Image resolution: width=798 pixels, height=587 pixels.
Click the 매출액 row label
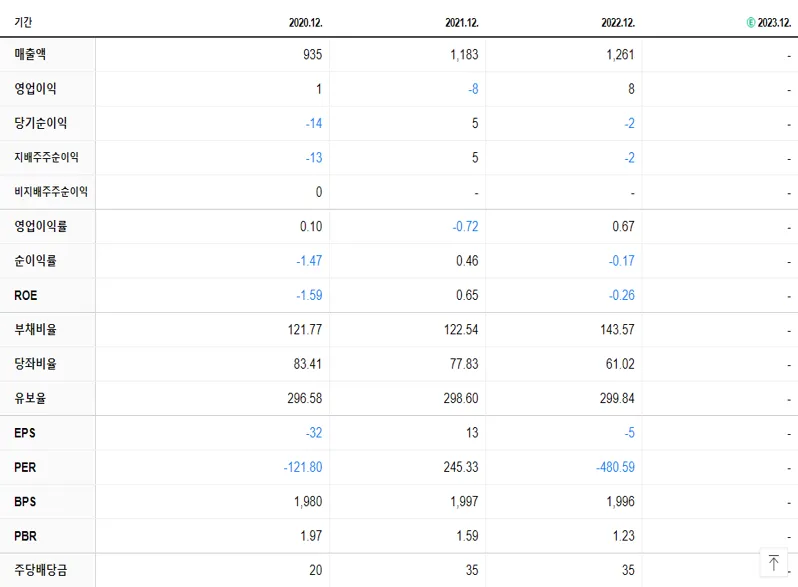(30, 54)
